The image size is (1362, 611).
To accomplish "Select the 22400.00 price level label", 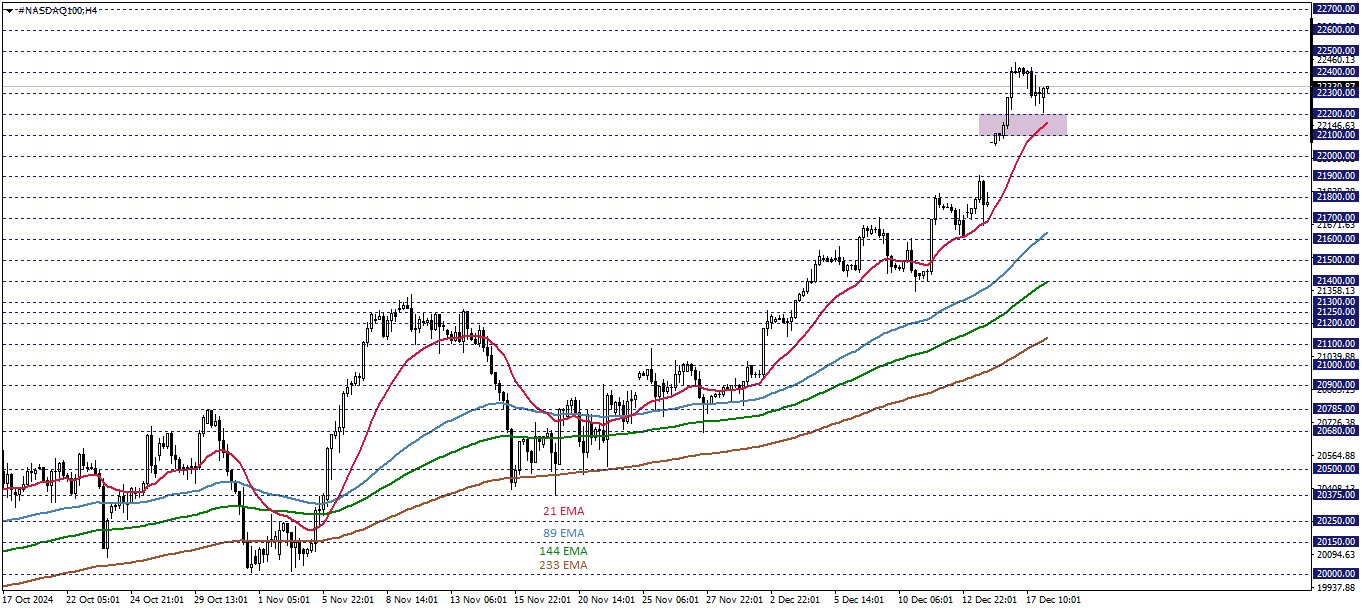I will coord(1336,72).
